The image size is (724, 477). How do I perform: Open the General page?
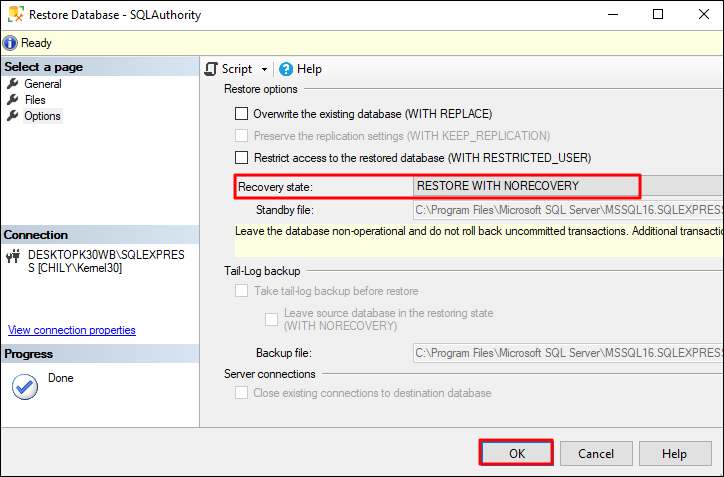[42, 84]
